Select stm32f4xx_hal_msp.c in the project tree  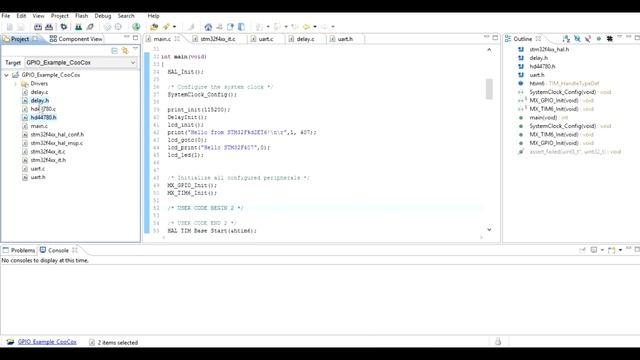pos(56,143)
